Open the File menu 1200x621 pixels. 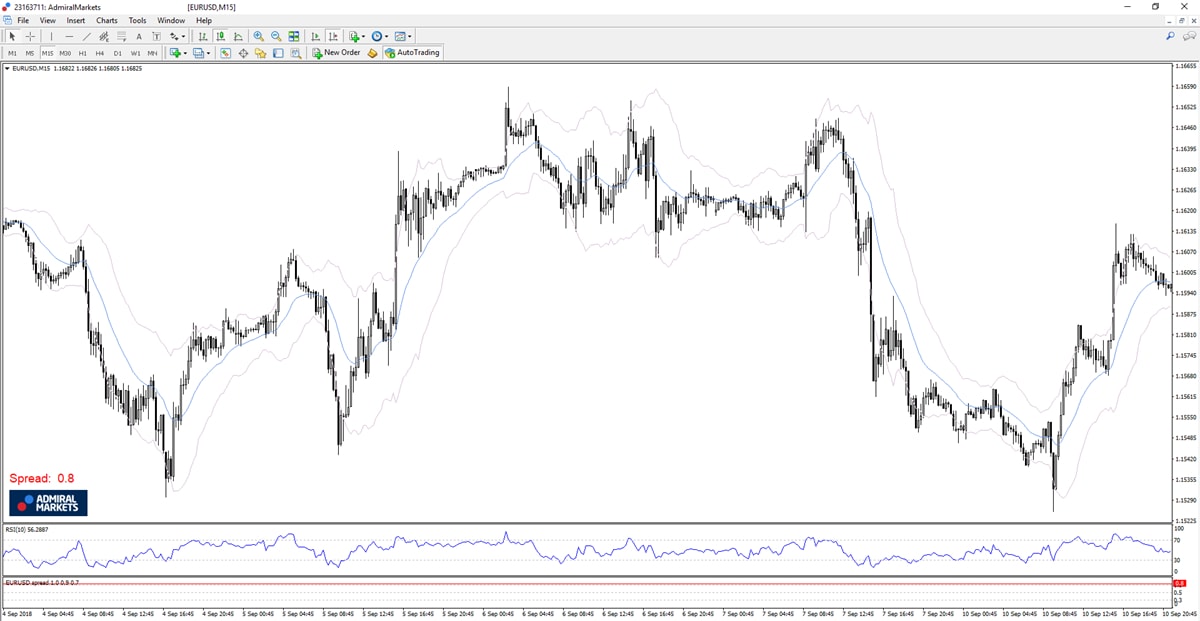tap(23, 20)
